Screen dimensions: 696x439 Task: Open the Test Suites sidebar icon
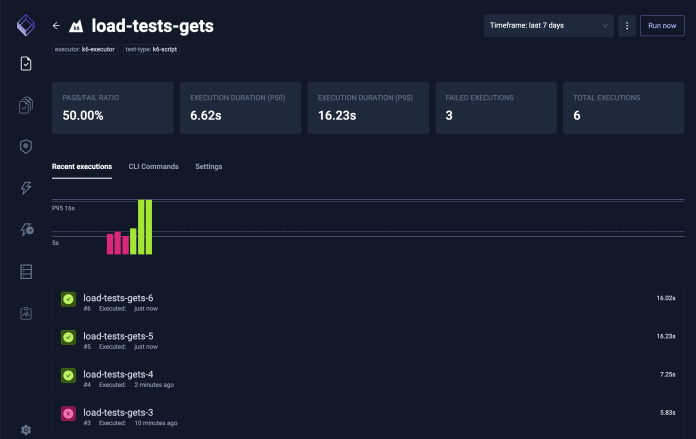pos(26,105)
